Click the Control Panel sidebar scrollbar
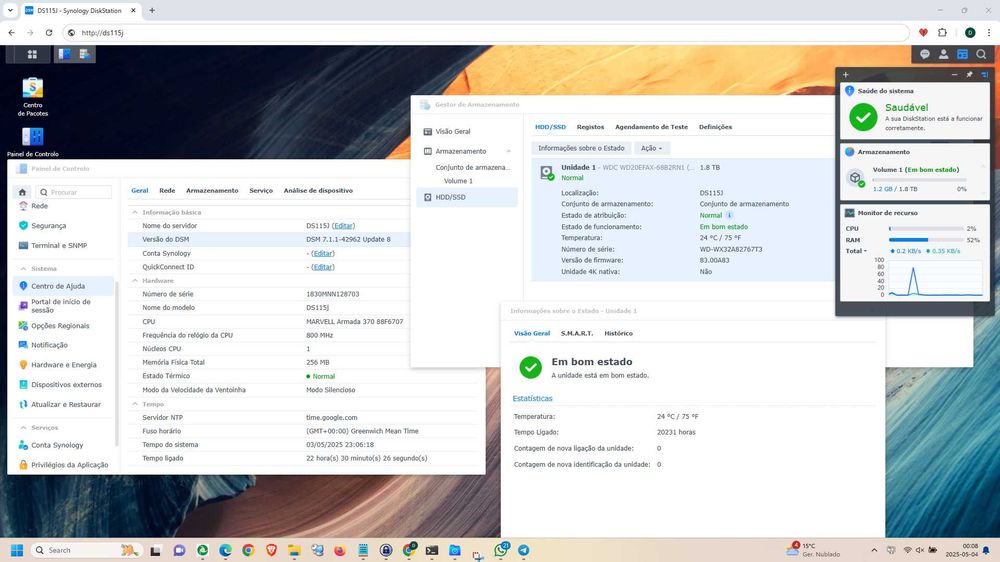 click(x=117, y=364)
